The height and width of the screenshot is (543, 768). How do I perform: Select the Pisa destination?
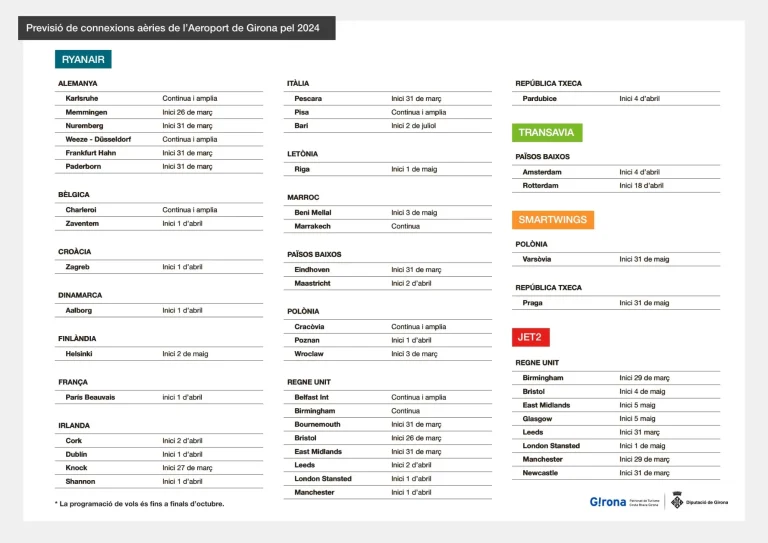[301, 112]
